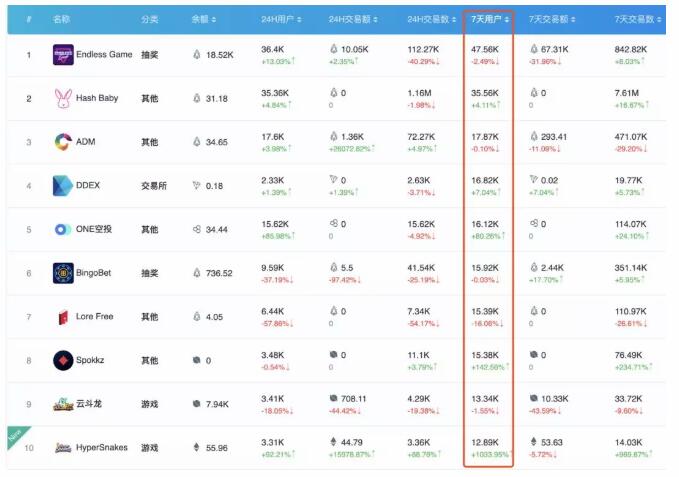Click EOS icon beside 67.31K 7-day volume

coord(534,49)
